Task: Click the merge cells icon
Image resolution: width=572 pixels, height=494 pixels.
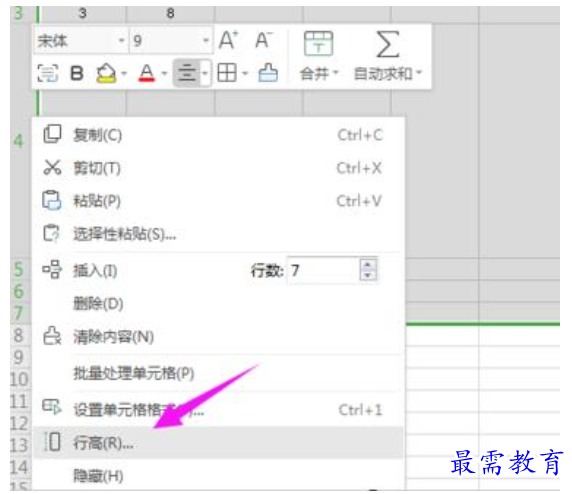Action: click(x=318, y=44)
